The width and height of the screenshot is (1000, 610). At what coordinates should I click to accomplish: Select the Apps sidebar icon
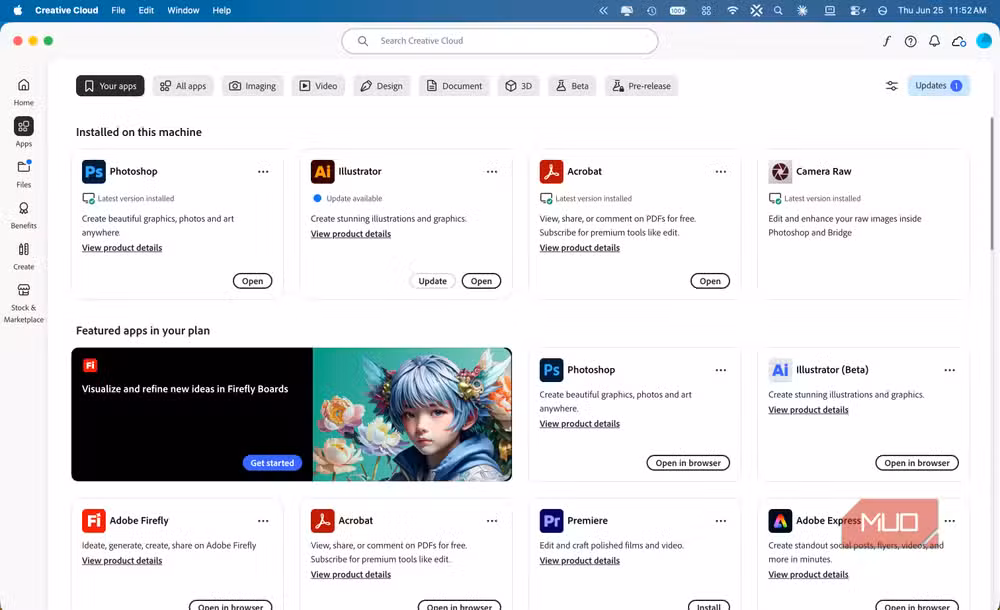24,126
